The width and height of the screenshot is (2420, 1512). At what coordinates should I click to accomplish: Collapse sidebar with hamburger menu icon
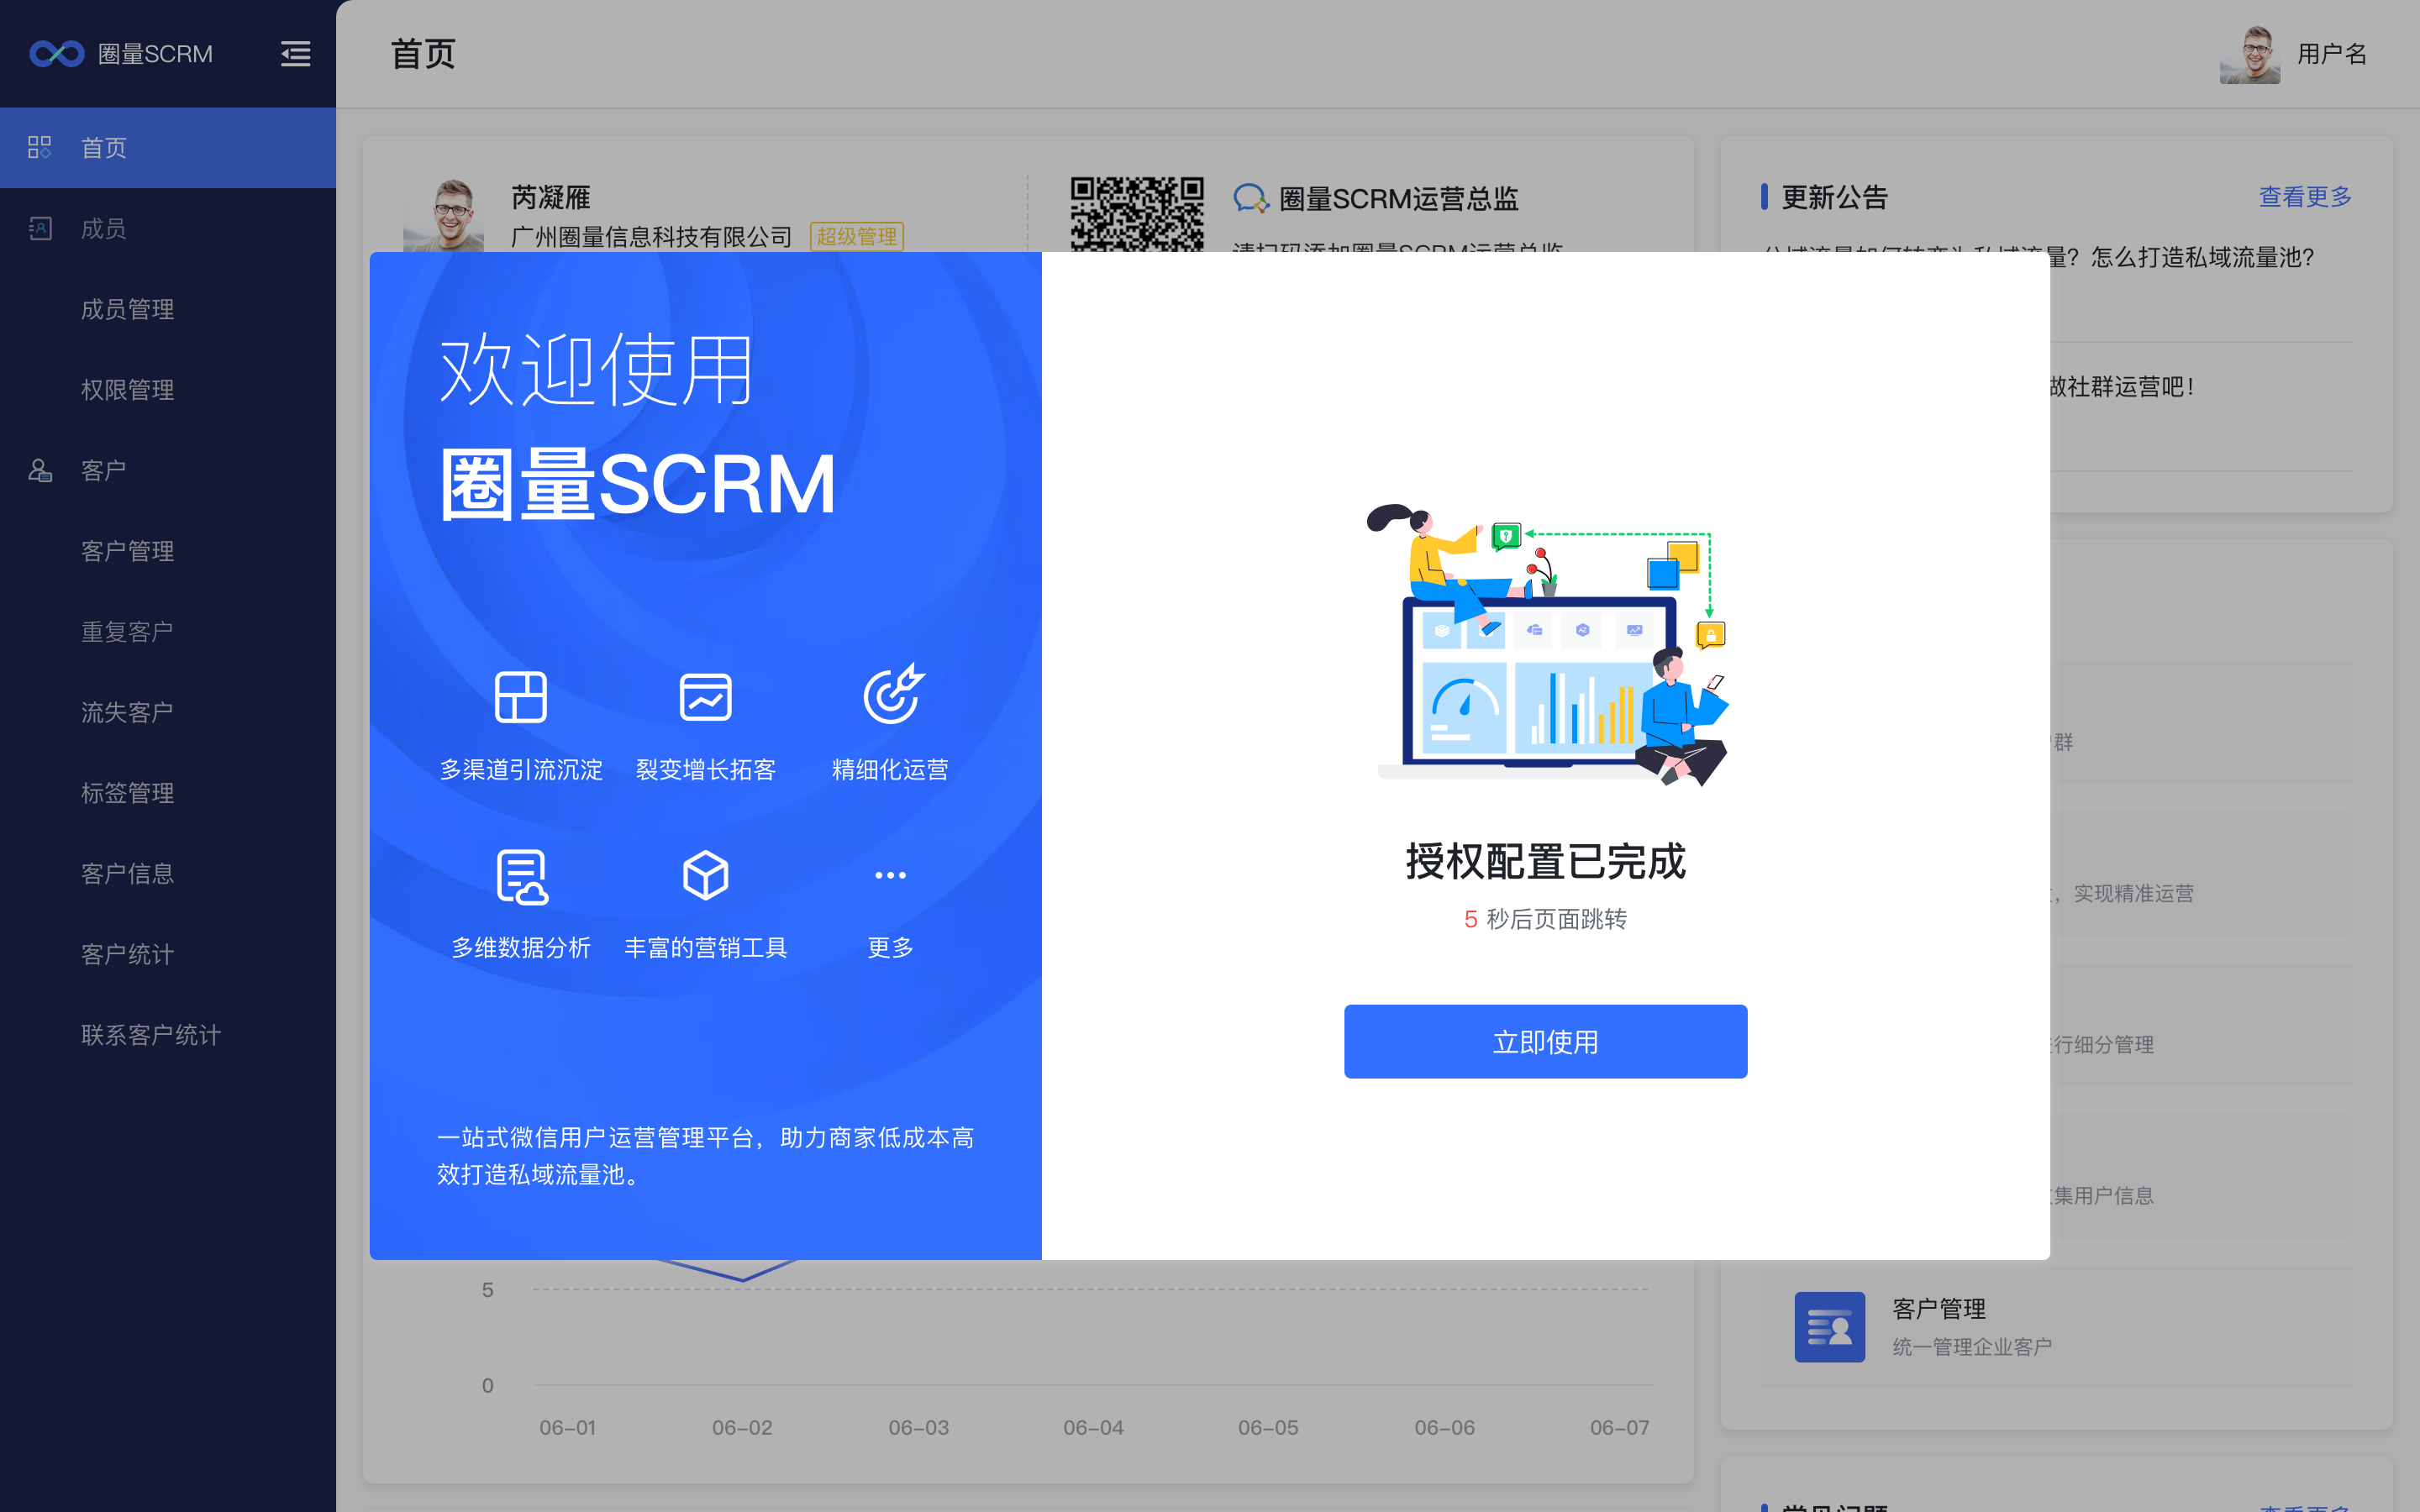point(295,54)
